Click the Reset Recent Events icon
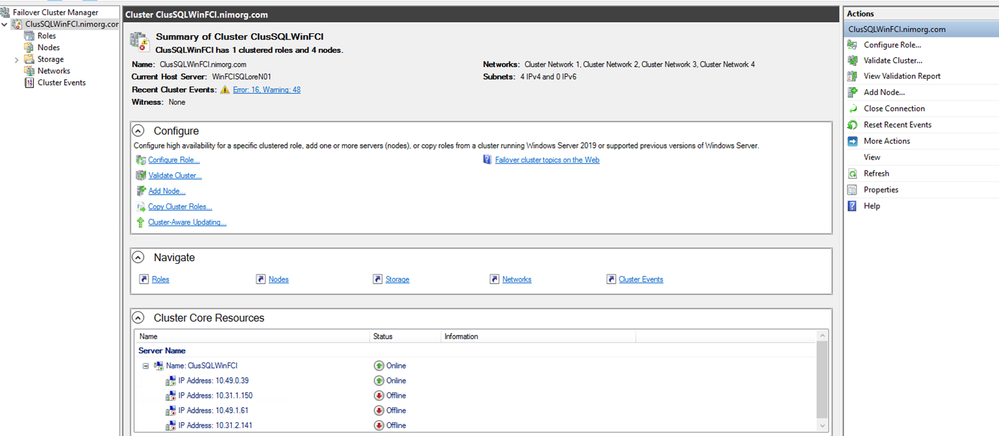 click(852, 125)
